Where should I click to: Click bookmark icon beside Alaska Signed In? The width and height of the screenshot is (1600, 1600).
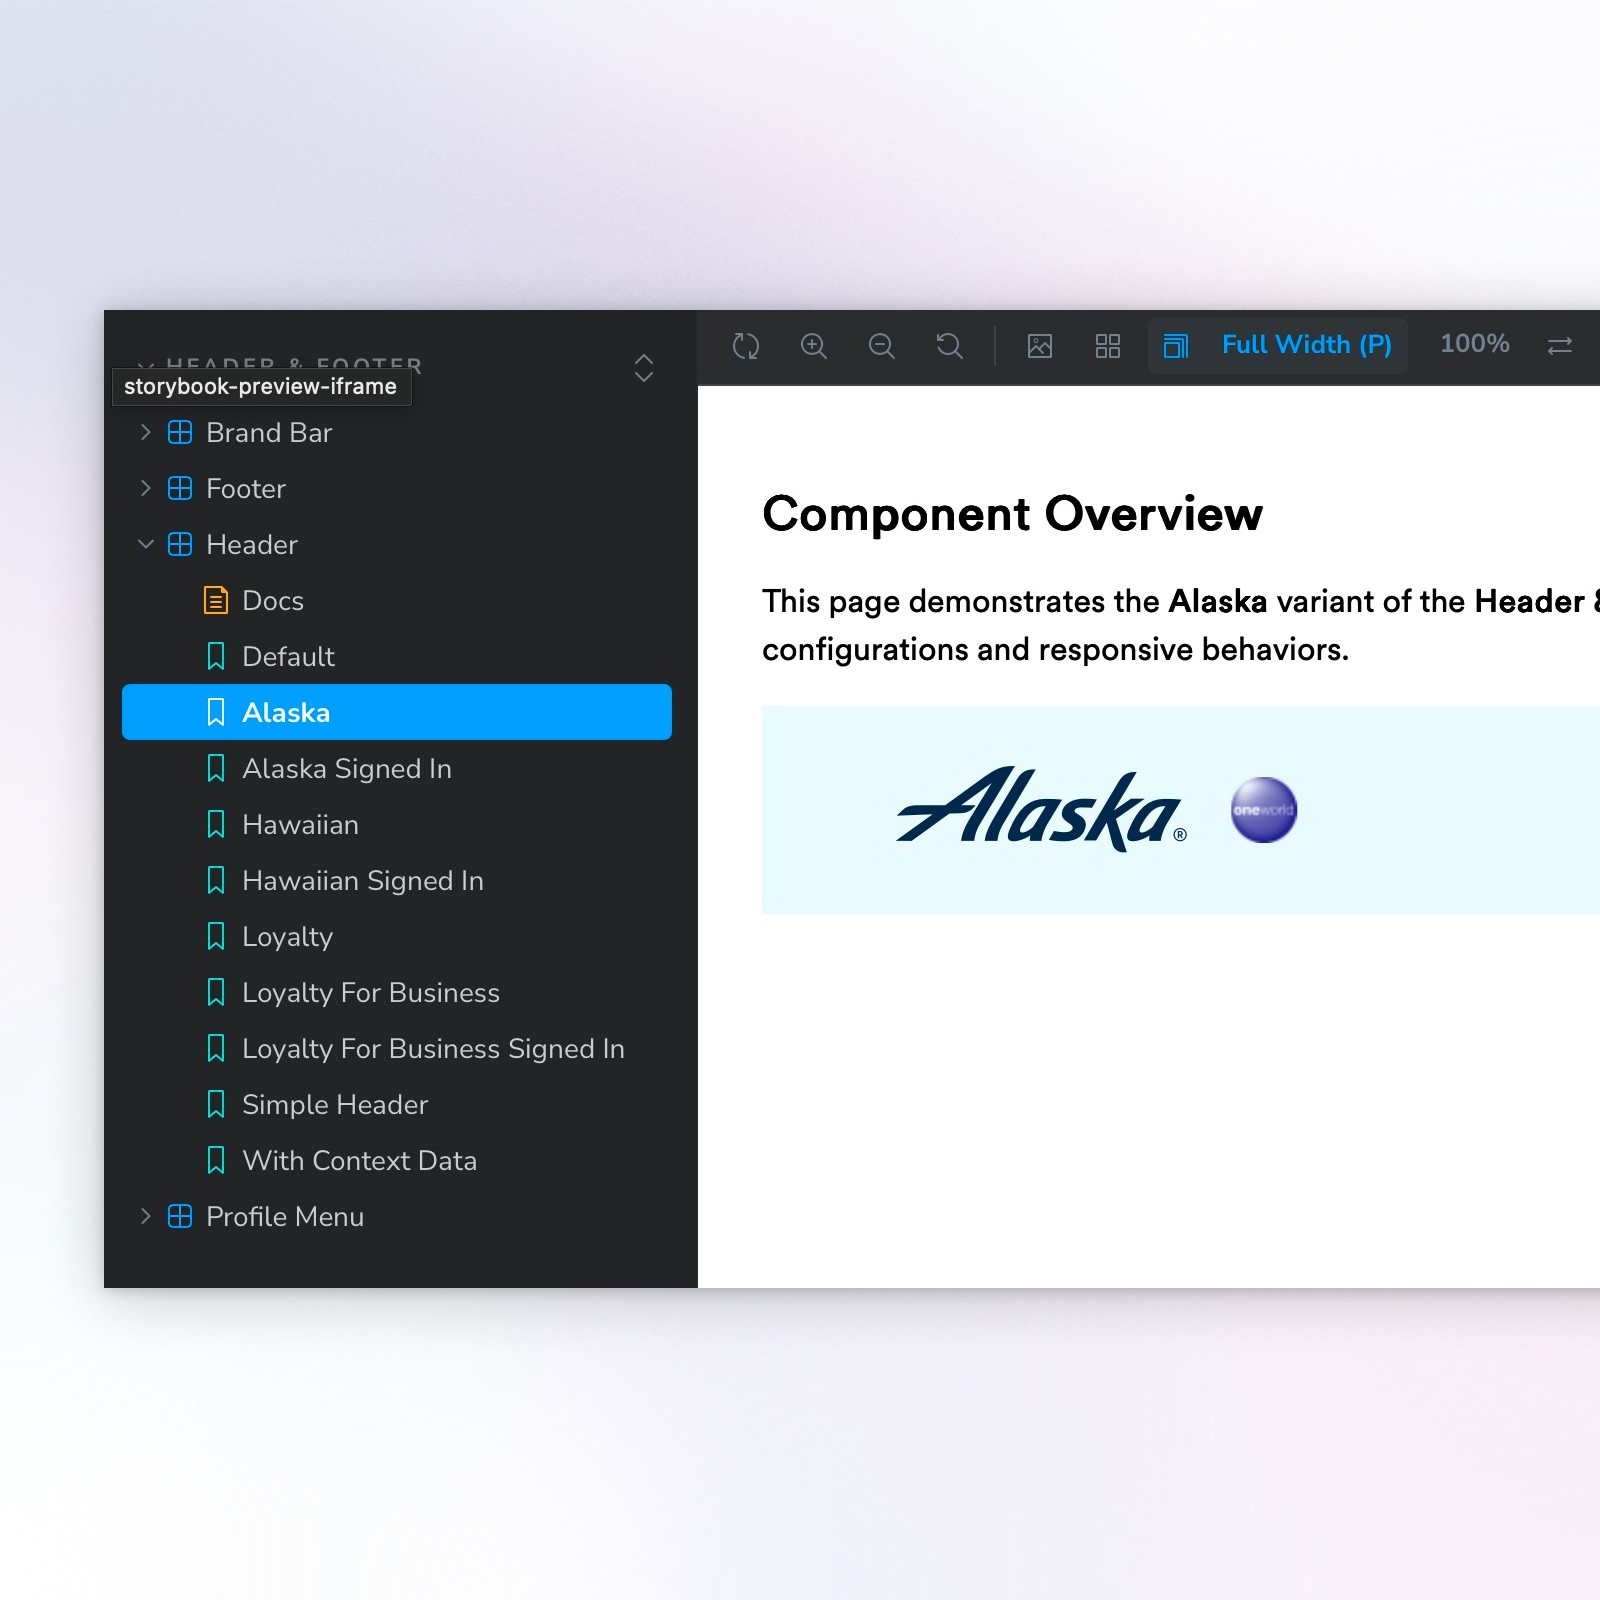216,768
